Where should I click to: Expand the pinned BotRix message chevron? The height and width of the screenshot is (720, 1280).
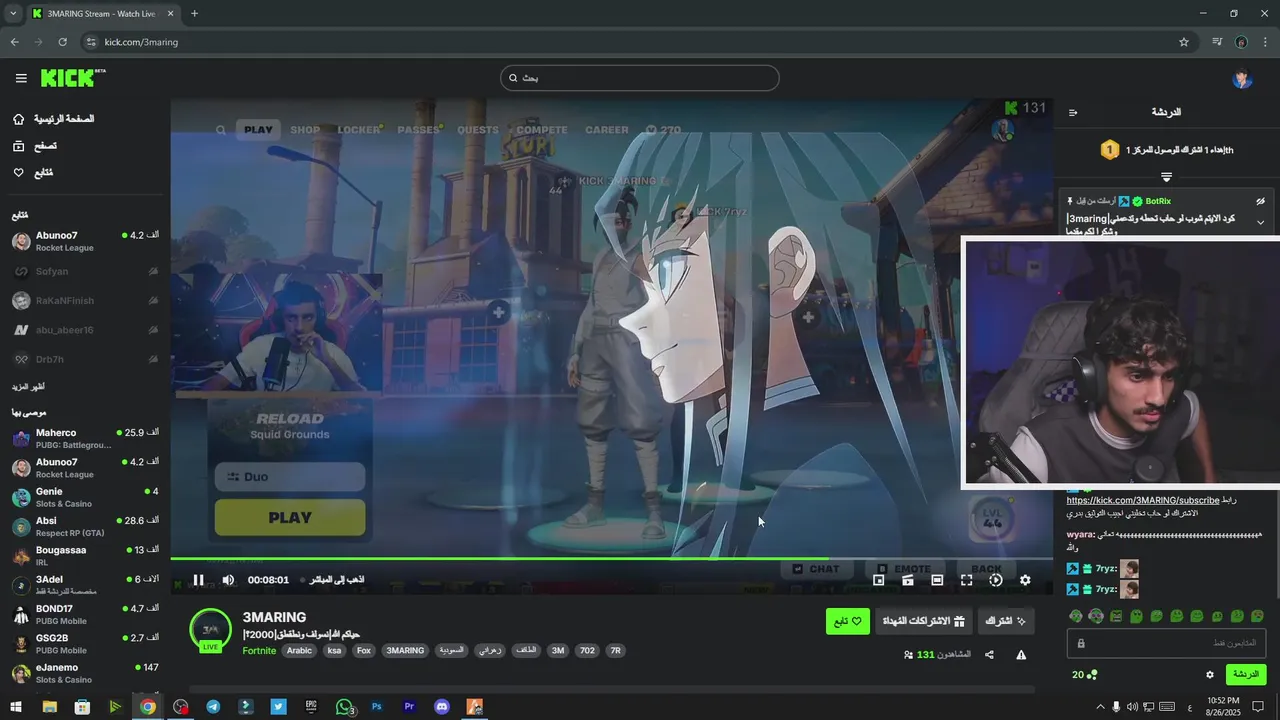(1261, 222)
